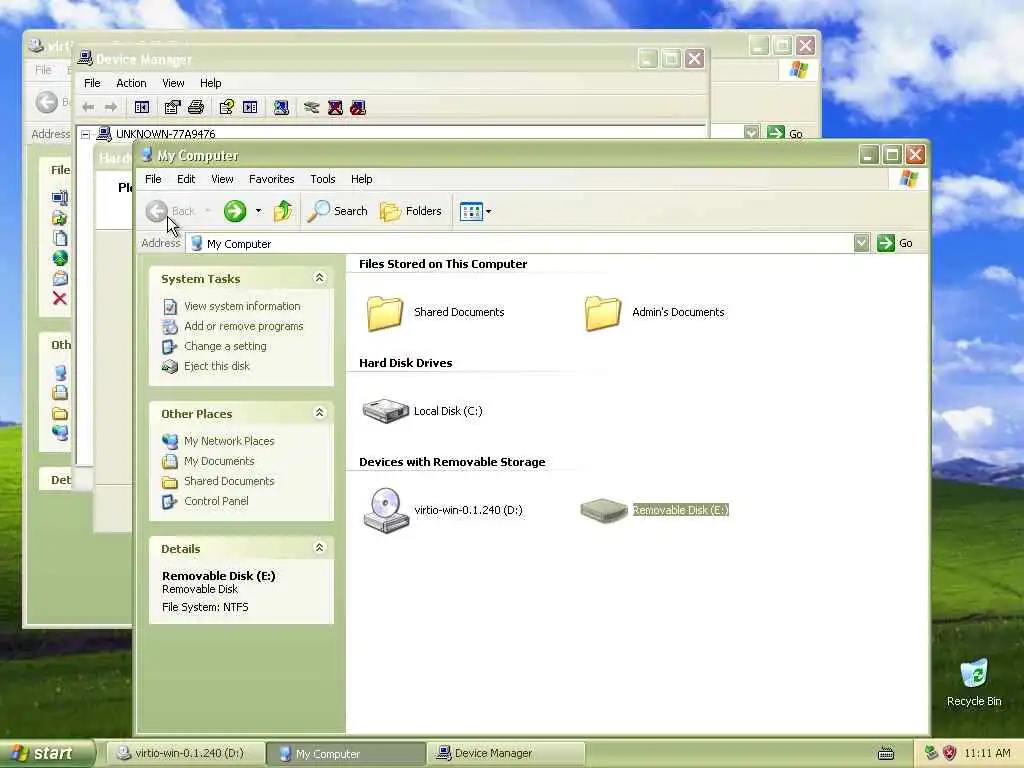Click the Start button
This screenshot has width=1024, height=768.
(47, 753)
